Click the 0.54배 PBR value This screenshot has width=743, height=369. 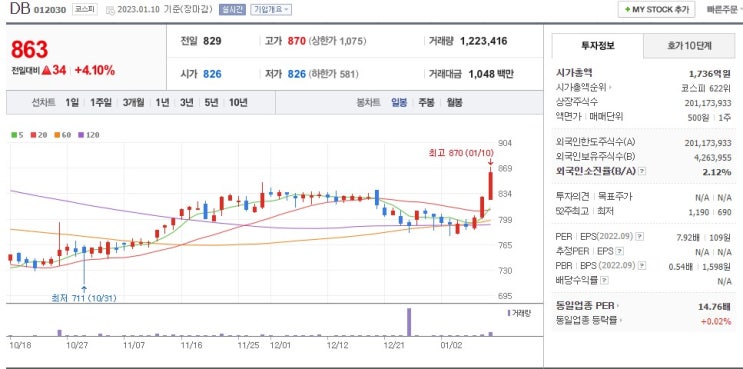point(681,266)
